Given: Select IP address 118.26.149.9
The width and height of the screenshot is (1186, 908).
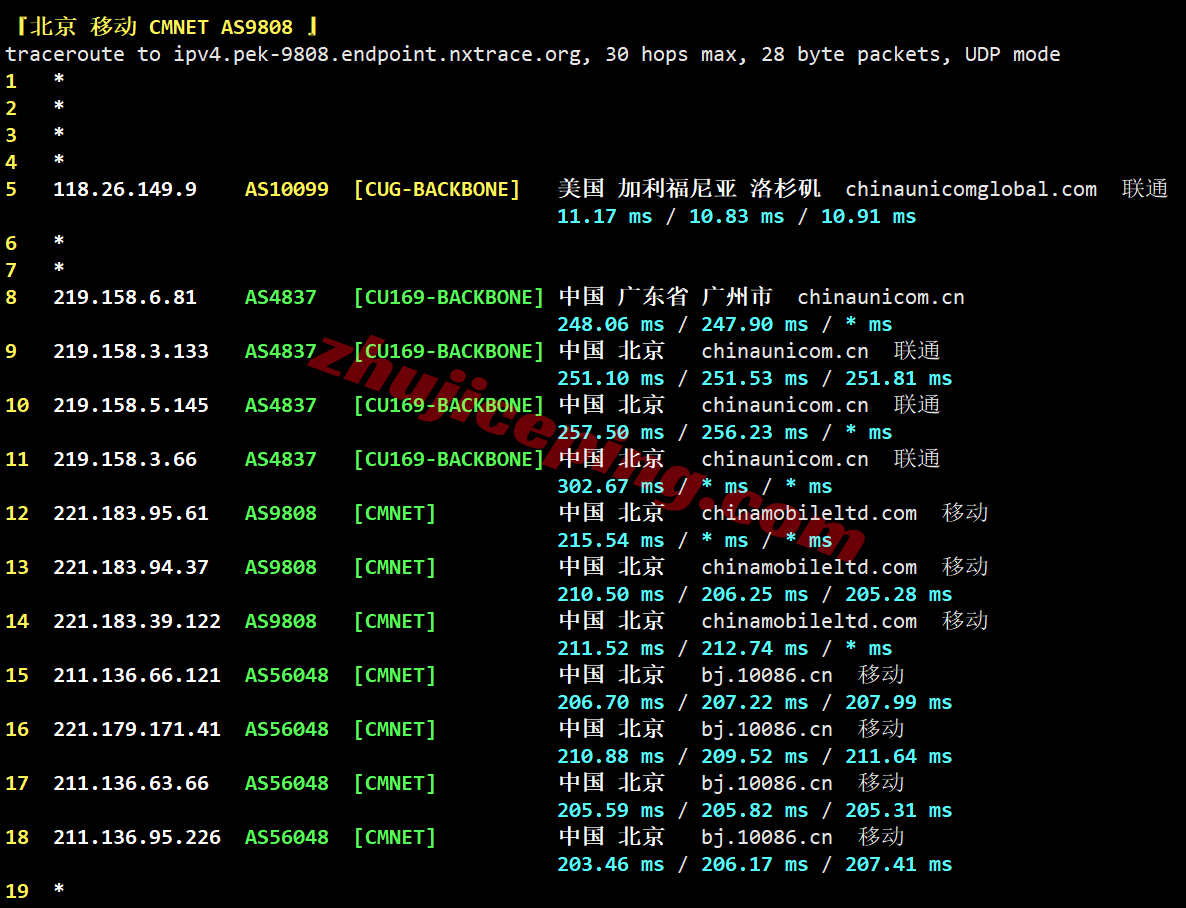Looking at the screenshot, I should coord(125,189).
